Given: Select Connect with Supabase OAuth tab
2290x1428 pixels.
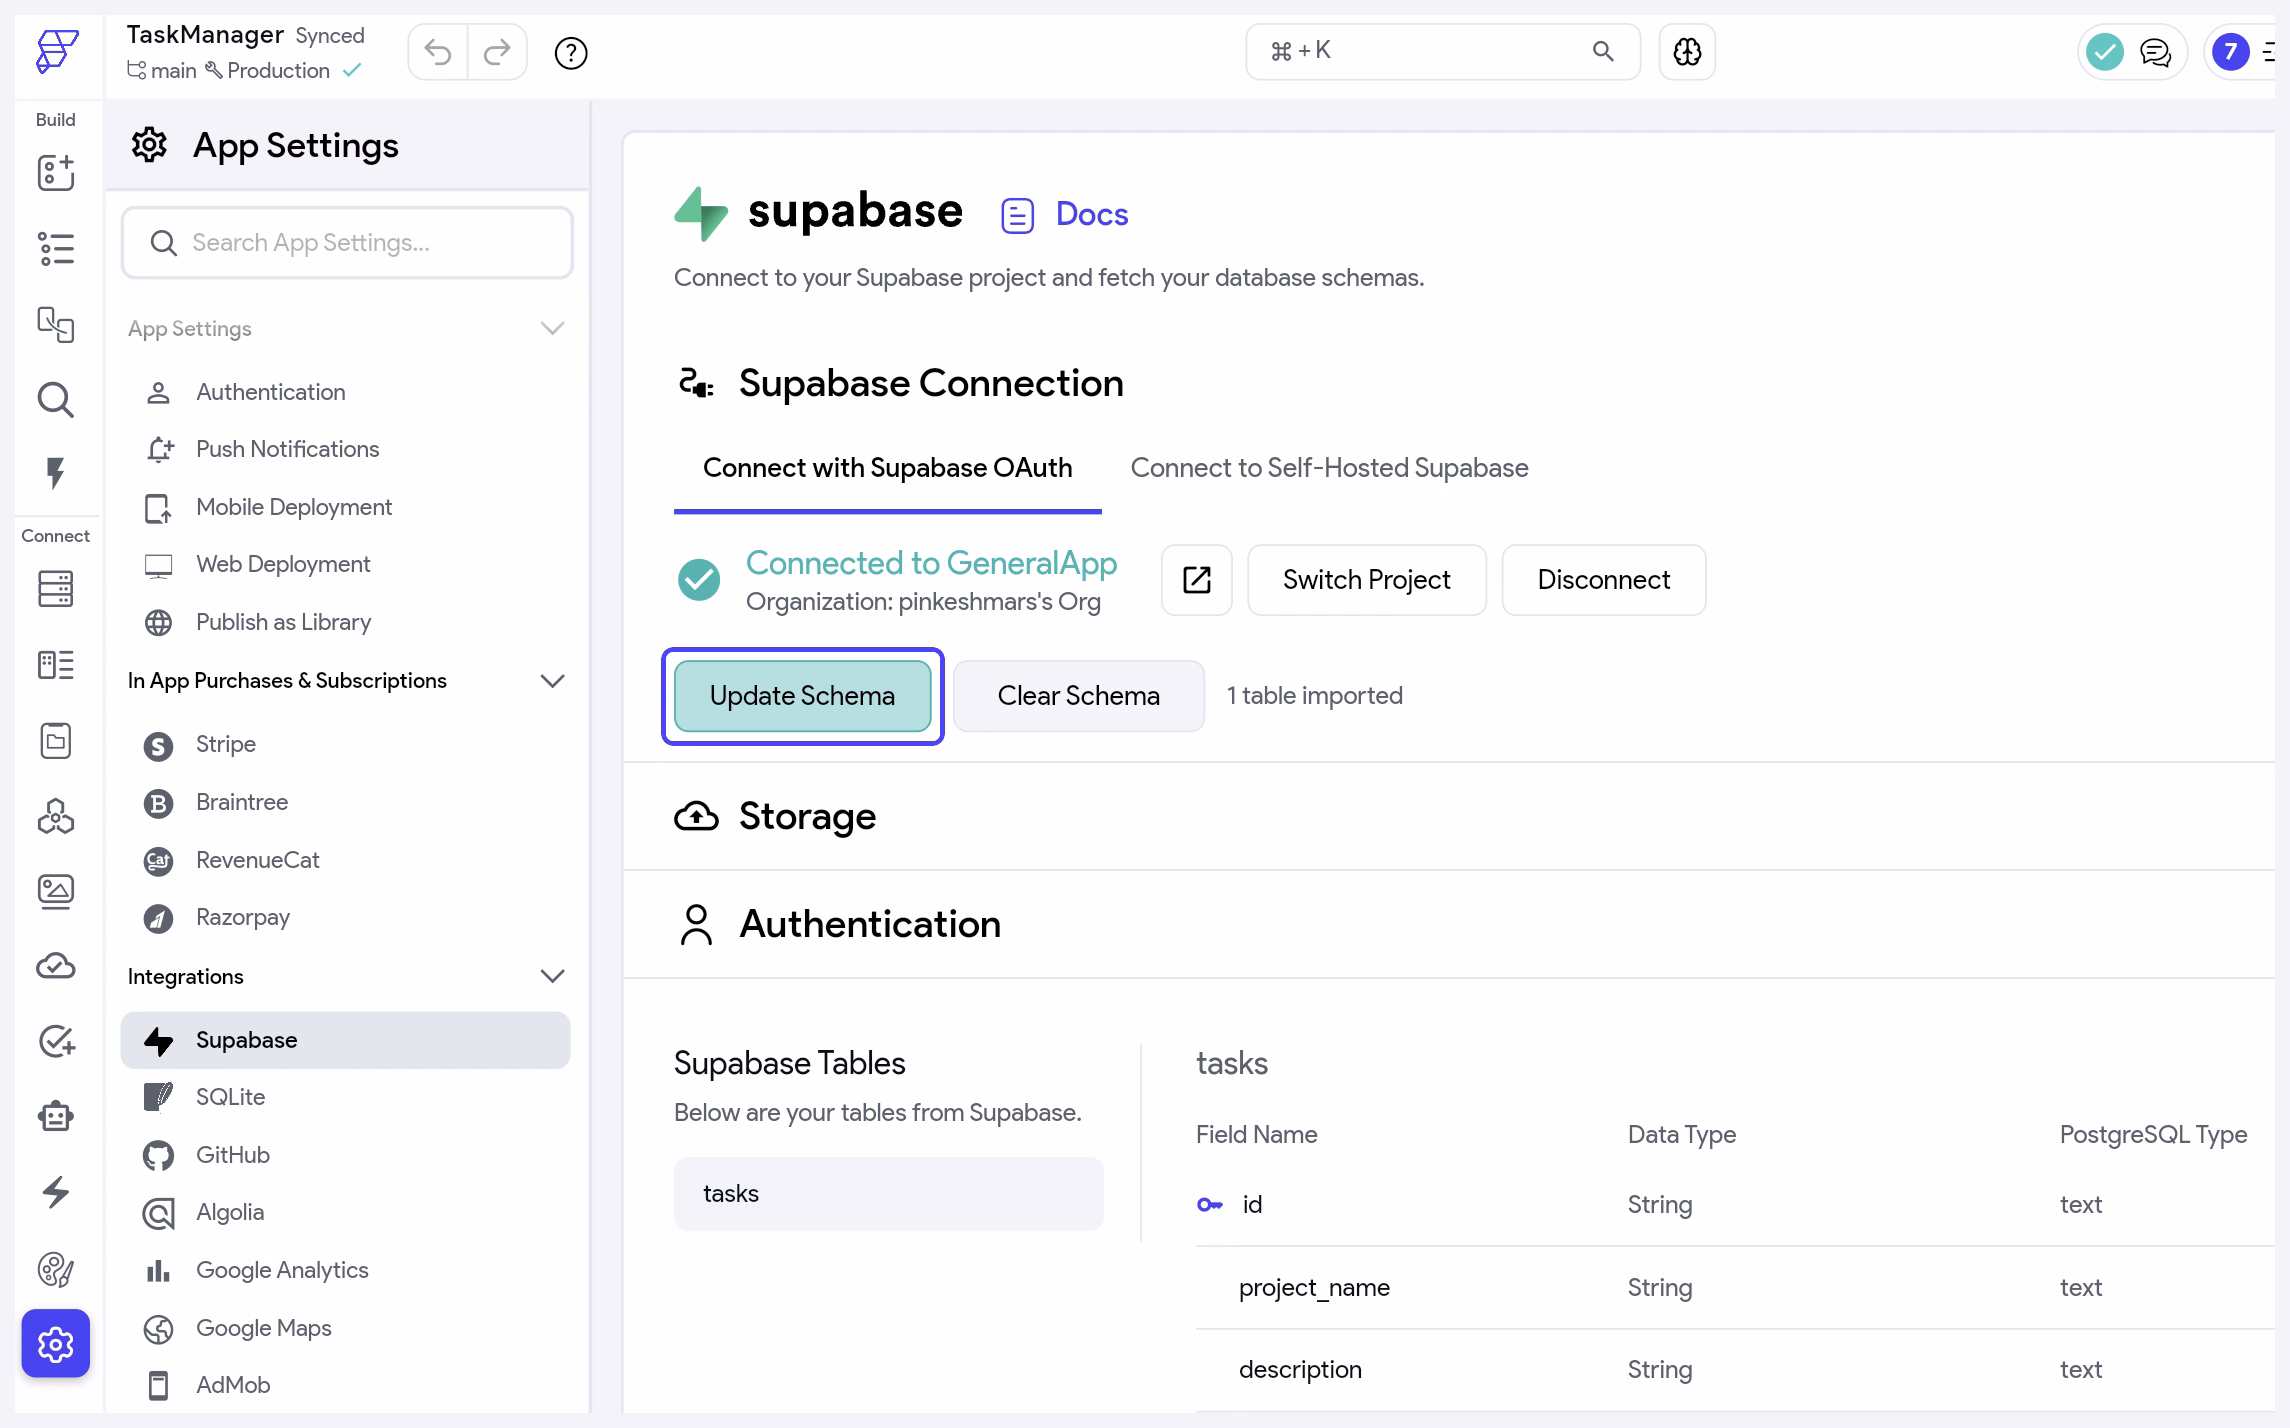Looking at the screenshot, I should pos(888,468).
